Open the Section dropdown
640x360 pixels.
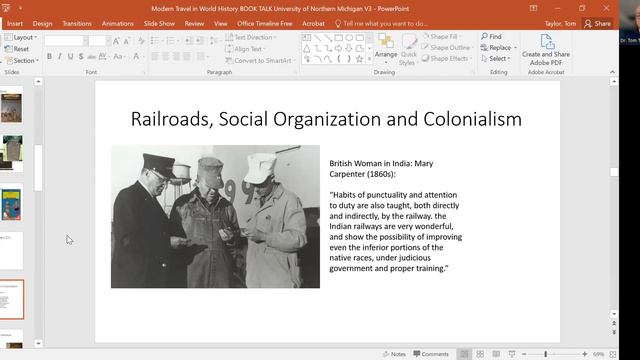(22, 60)
